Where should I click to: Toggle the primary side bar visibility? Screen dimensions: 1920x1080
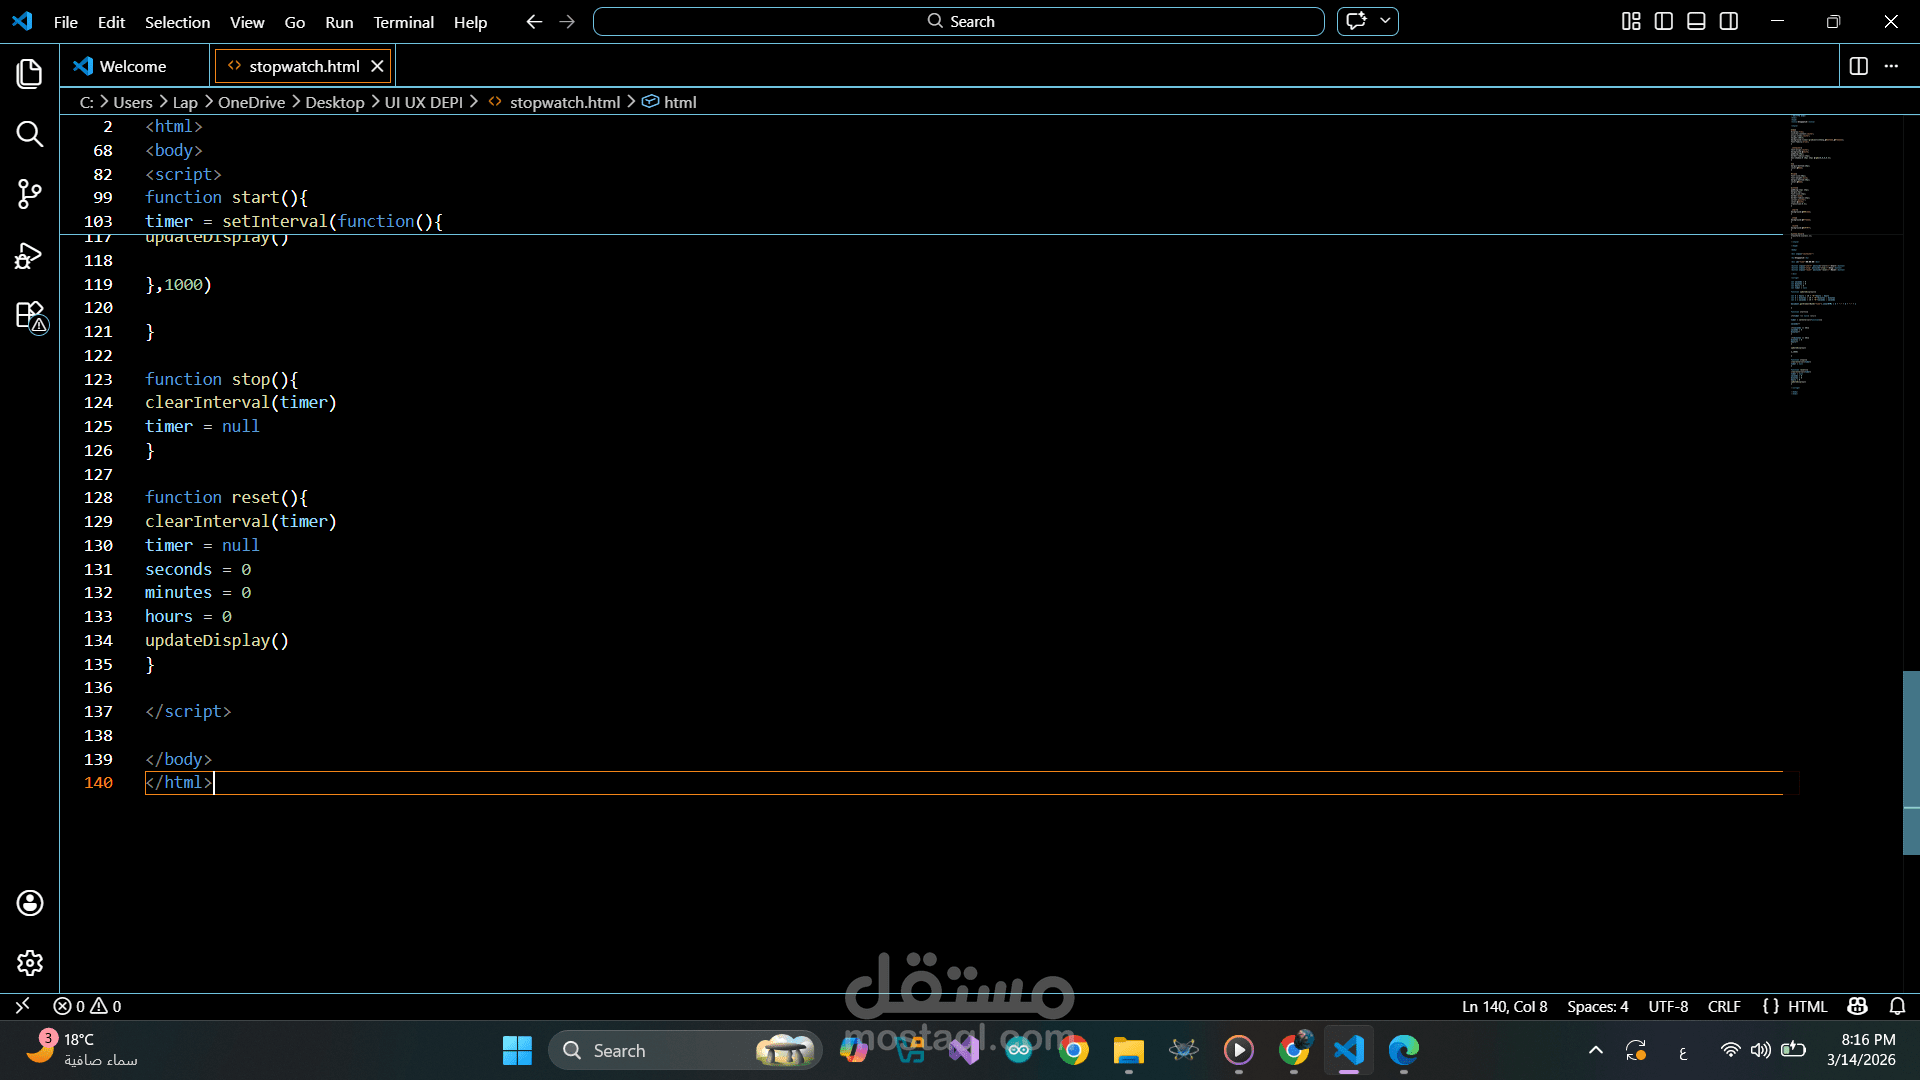point(1664,21)
